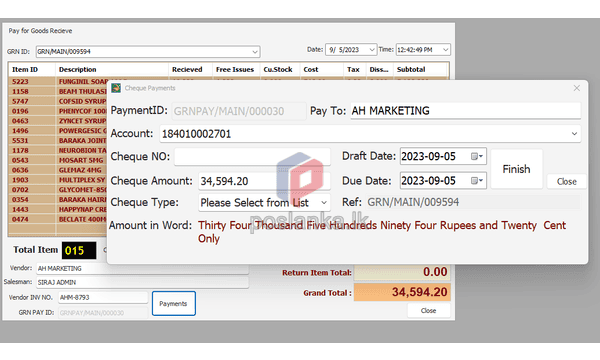The width and height of the screenshot is (600, 360).
Task: Click Close button below Grand Total
Action: pyautogui.click(x=428, y=311)
